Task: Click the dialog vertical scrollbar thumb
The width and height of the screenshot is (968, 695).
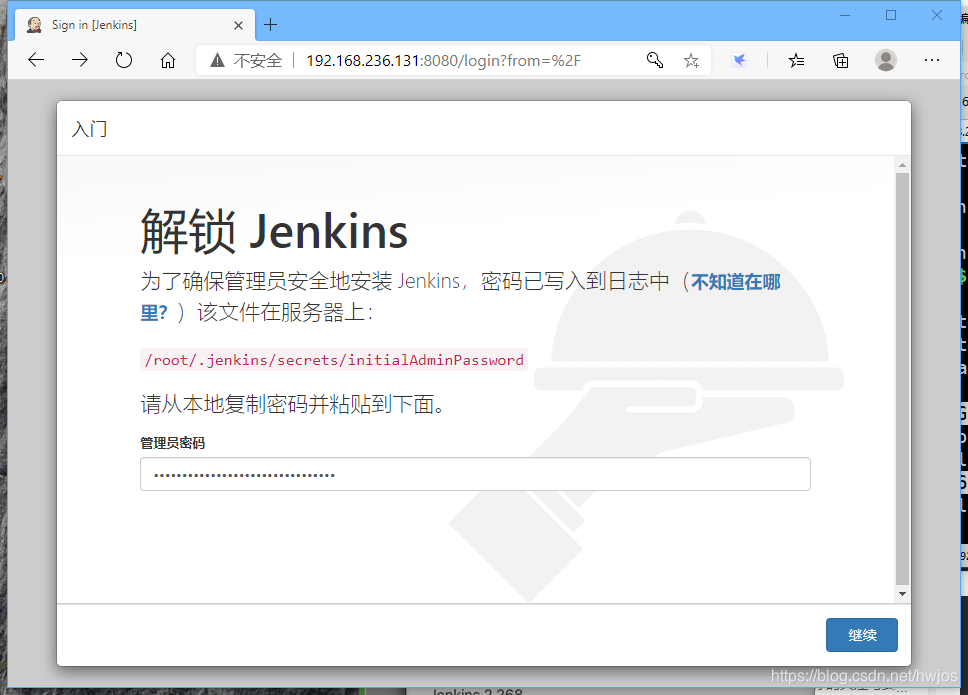Action: pos(903,378)
